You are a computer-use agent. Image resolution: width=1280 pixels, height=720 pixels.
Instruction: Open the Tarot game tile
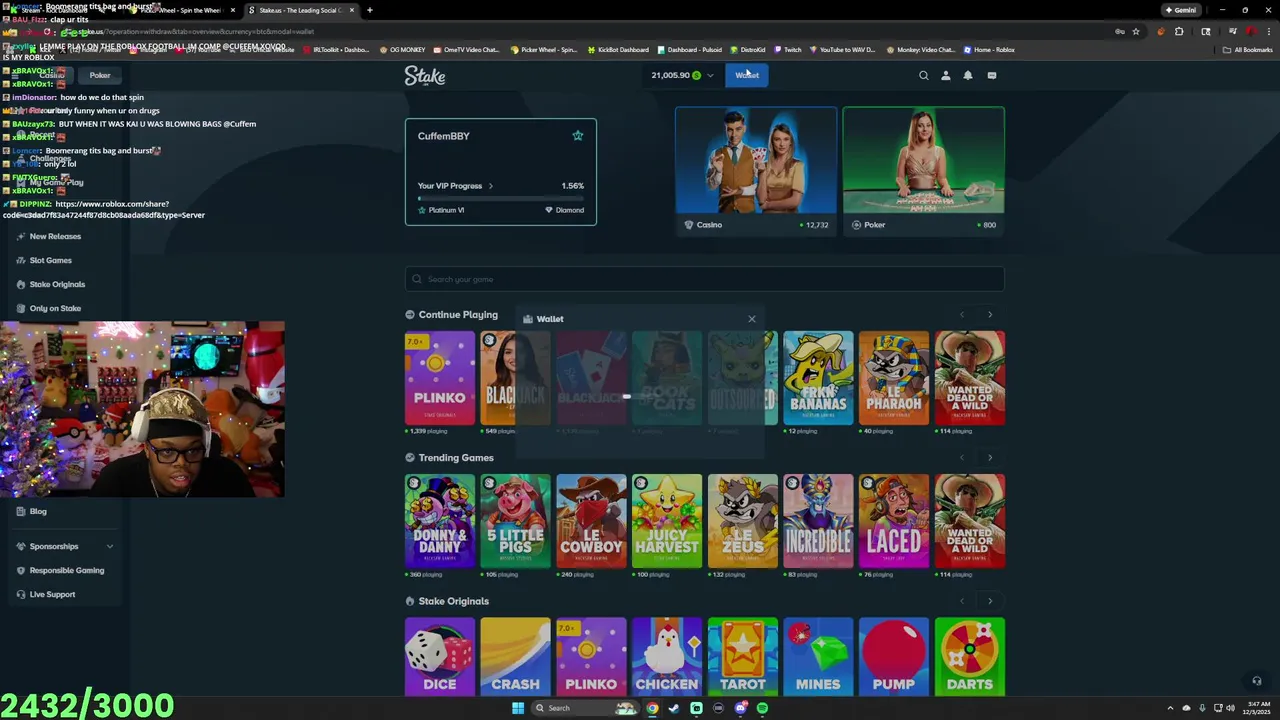pos(742,656)
